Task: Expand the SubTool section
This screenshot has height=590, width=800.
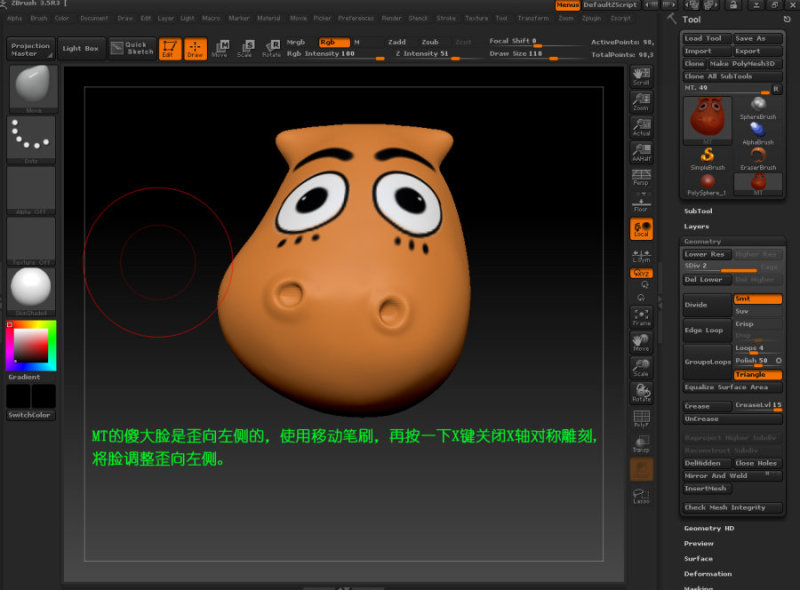Action: point(698,211)
